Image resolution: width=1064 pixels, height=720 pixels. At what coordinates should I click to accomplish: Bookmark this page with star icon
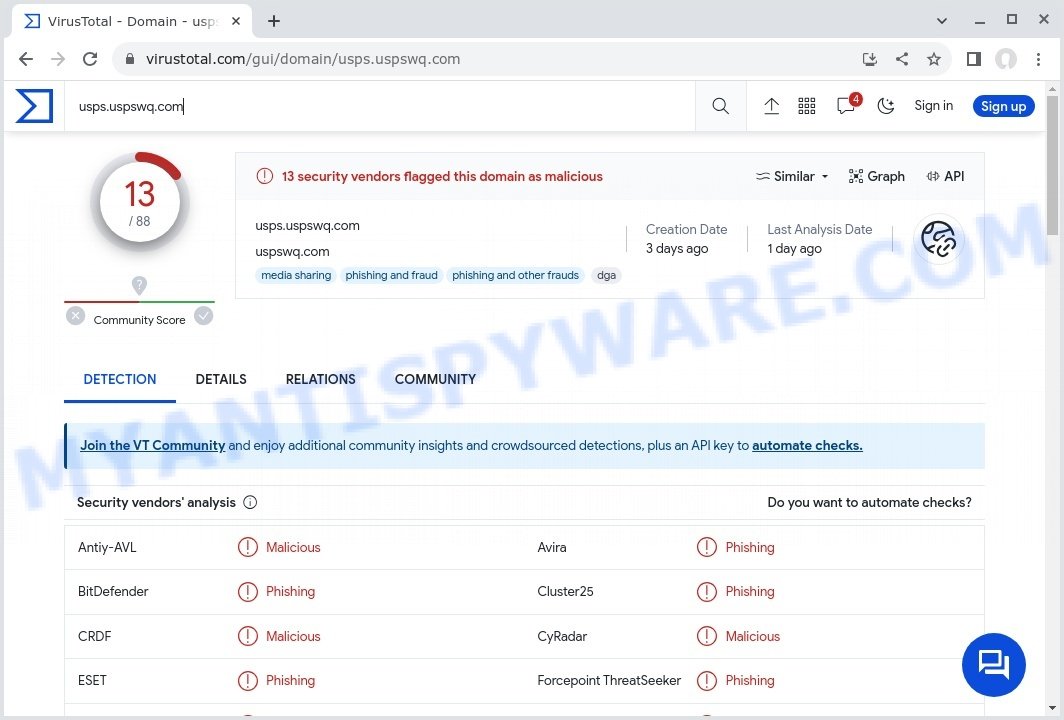pyautogui.click(x=934, y=59)
